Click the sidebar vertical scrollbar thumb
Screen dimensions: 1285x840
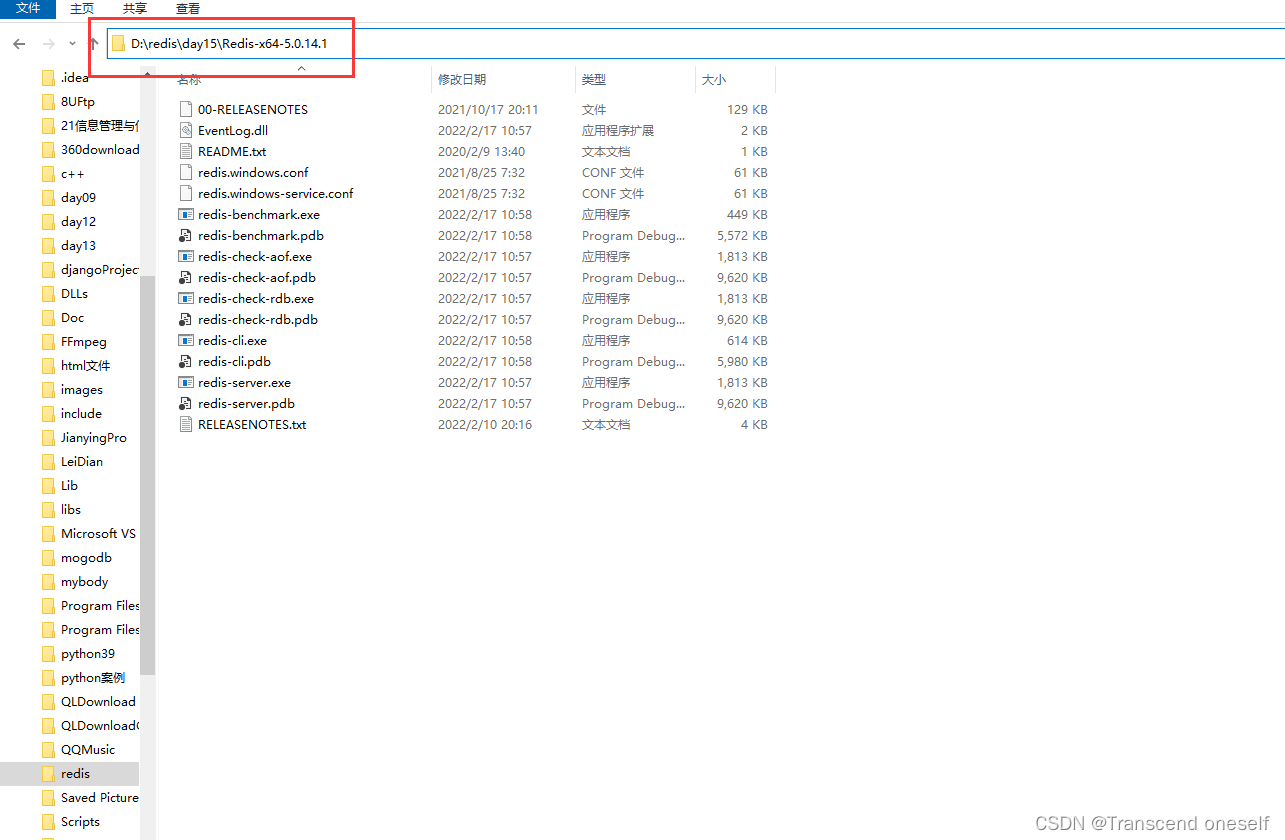[148, 475]
